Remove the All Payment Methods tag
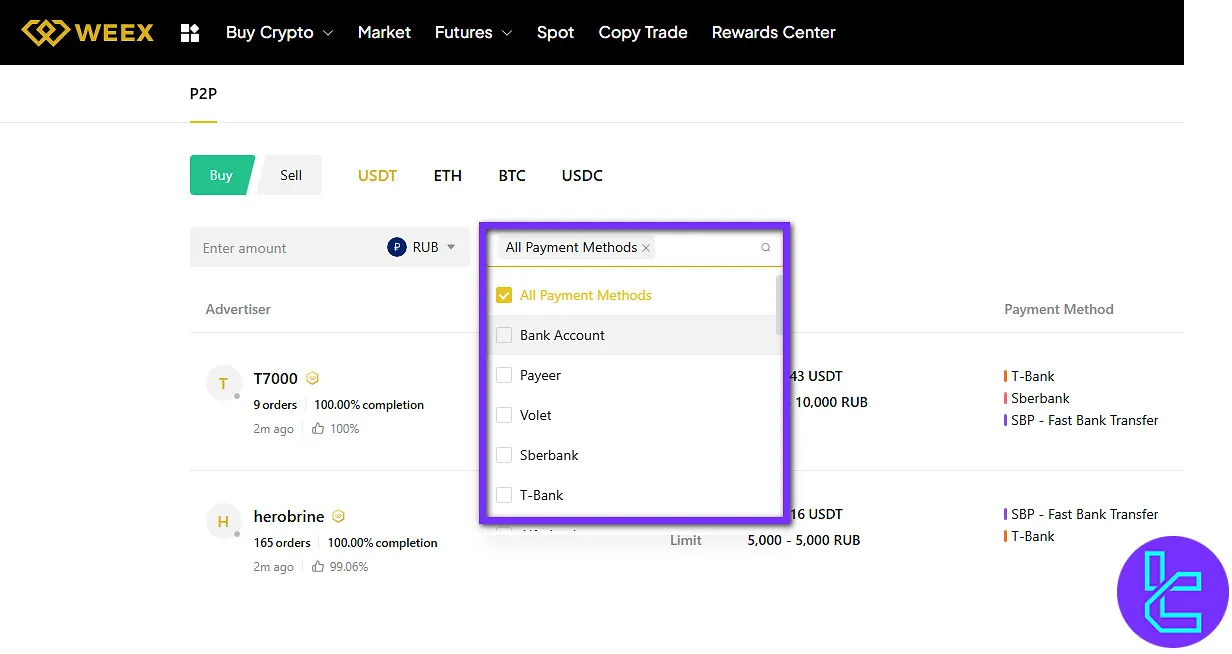This screenshot has width=1232, height=654. tap(646, 247)
